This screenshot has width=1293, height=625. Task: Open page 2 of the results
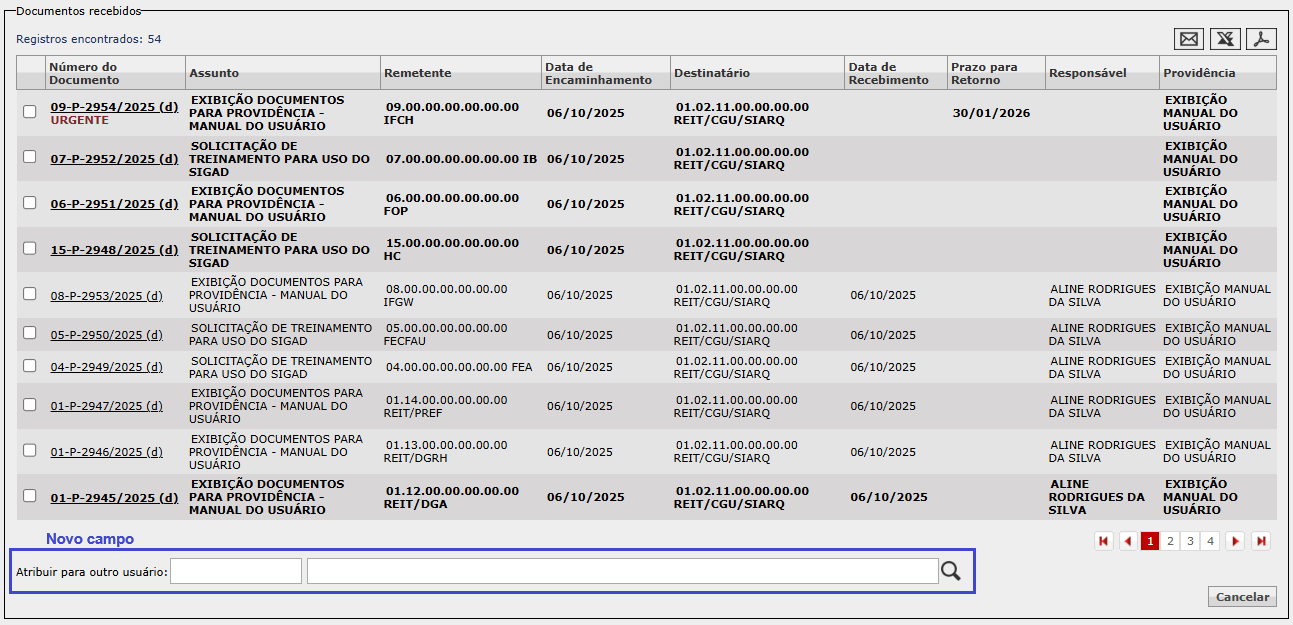1170,541
